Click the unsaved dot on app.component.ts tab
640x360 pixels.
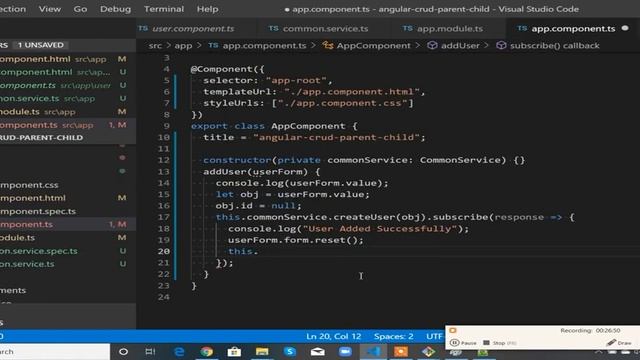tap(625, 28)
